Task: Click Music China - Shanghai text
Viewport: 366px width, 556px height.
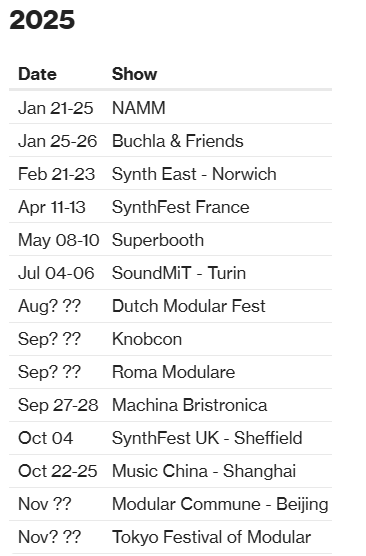Action: 204,471
